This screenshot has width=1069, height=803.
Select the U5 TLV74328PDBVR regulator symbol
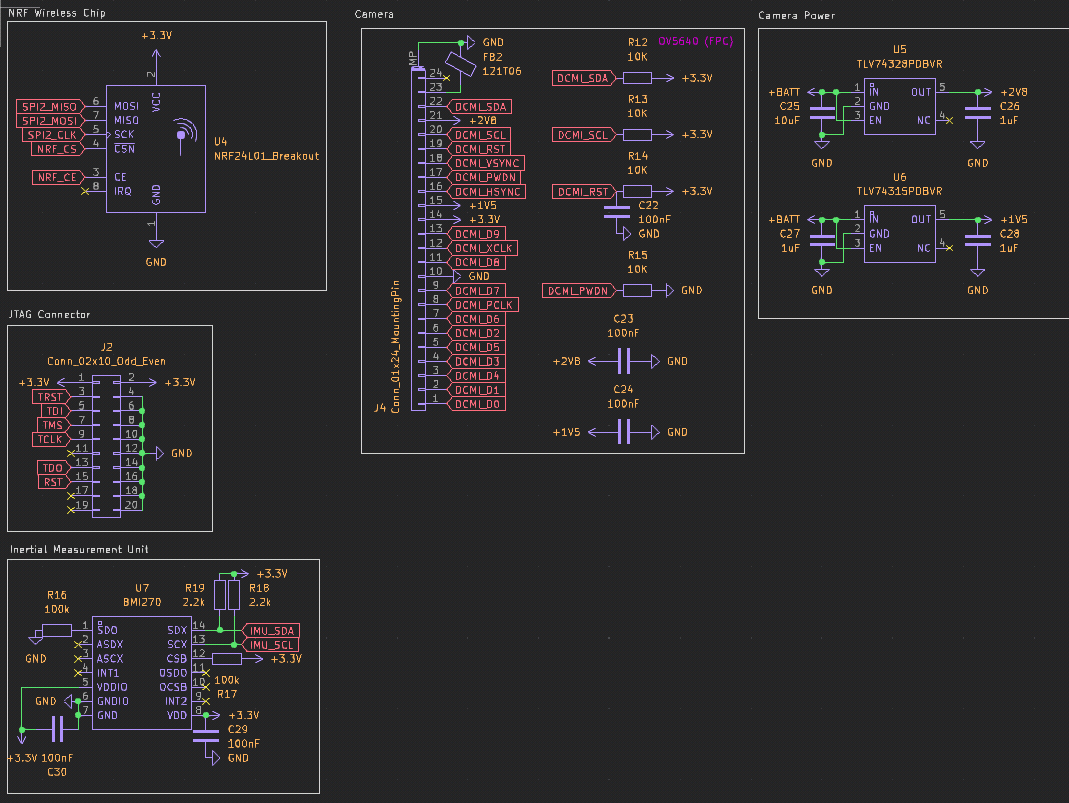coord(900,104)
